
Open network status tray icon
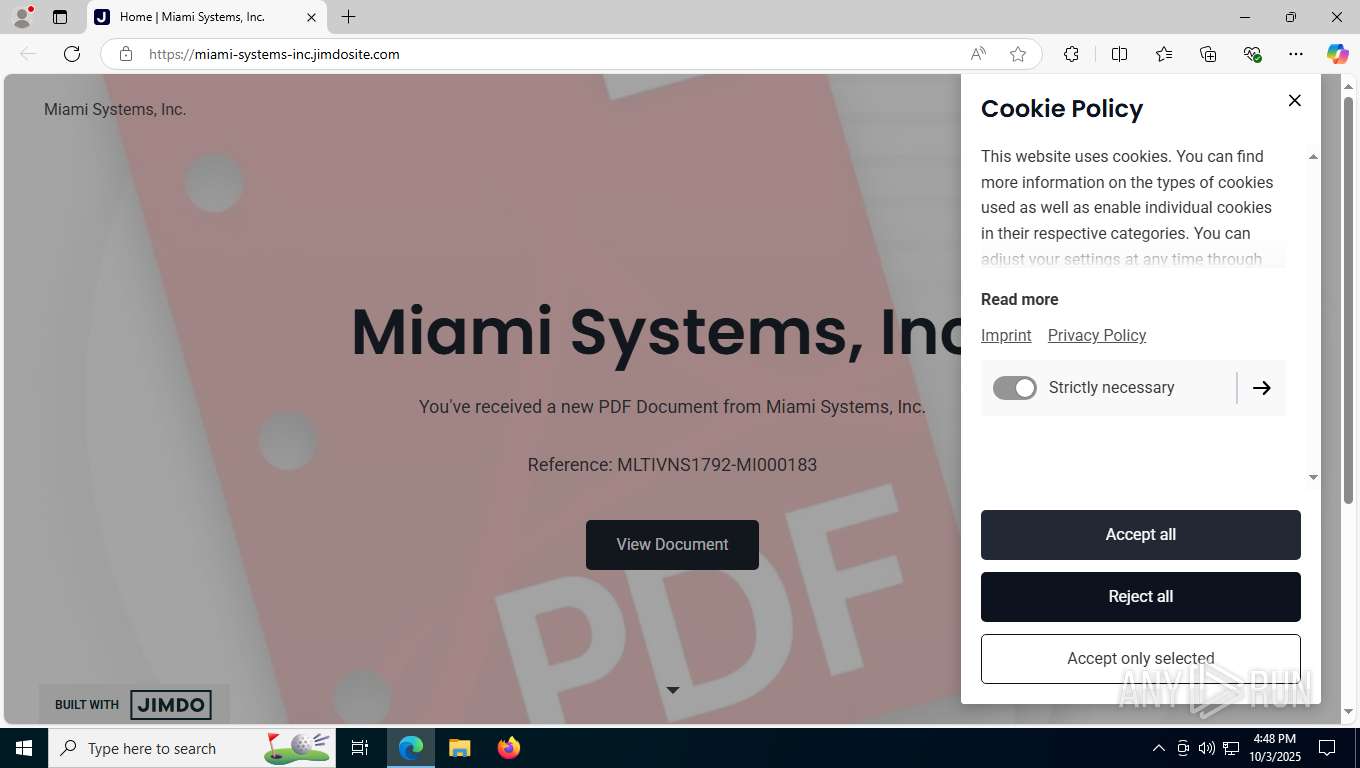click(1231, 748)
